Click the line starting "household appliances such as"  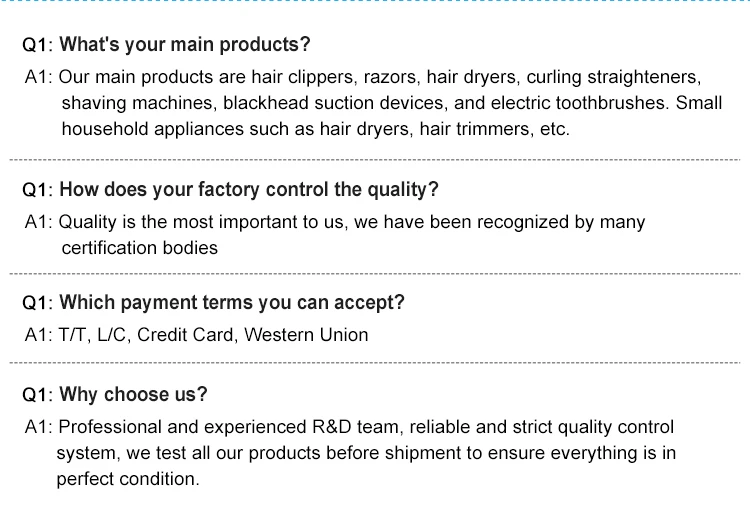tap(315, 129)
